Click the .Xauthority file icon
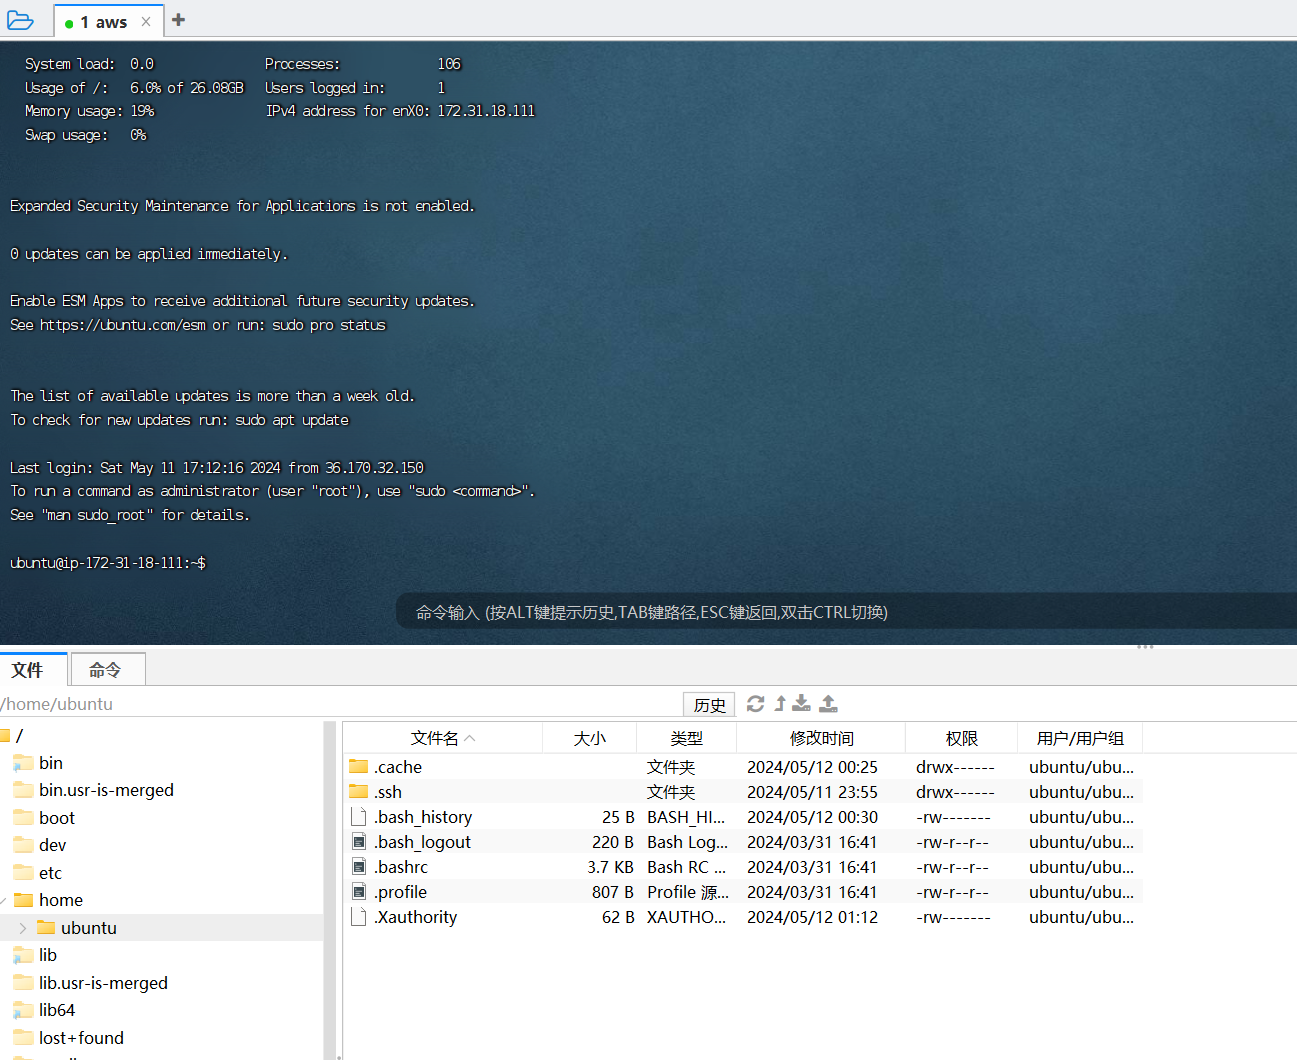1297x1060 pixels. point(359,916)
